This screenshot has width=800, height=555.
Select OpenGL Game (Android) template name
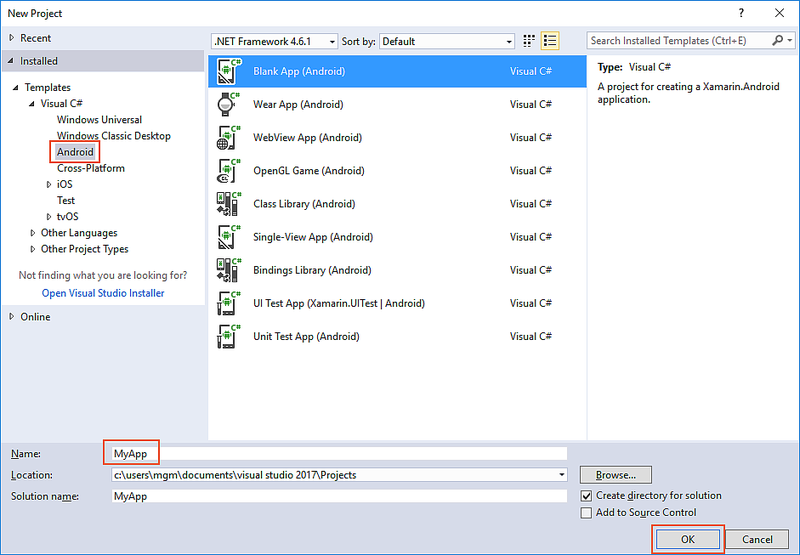pyautogui.click(x=309, y=171)
